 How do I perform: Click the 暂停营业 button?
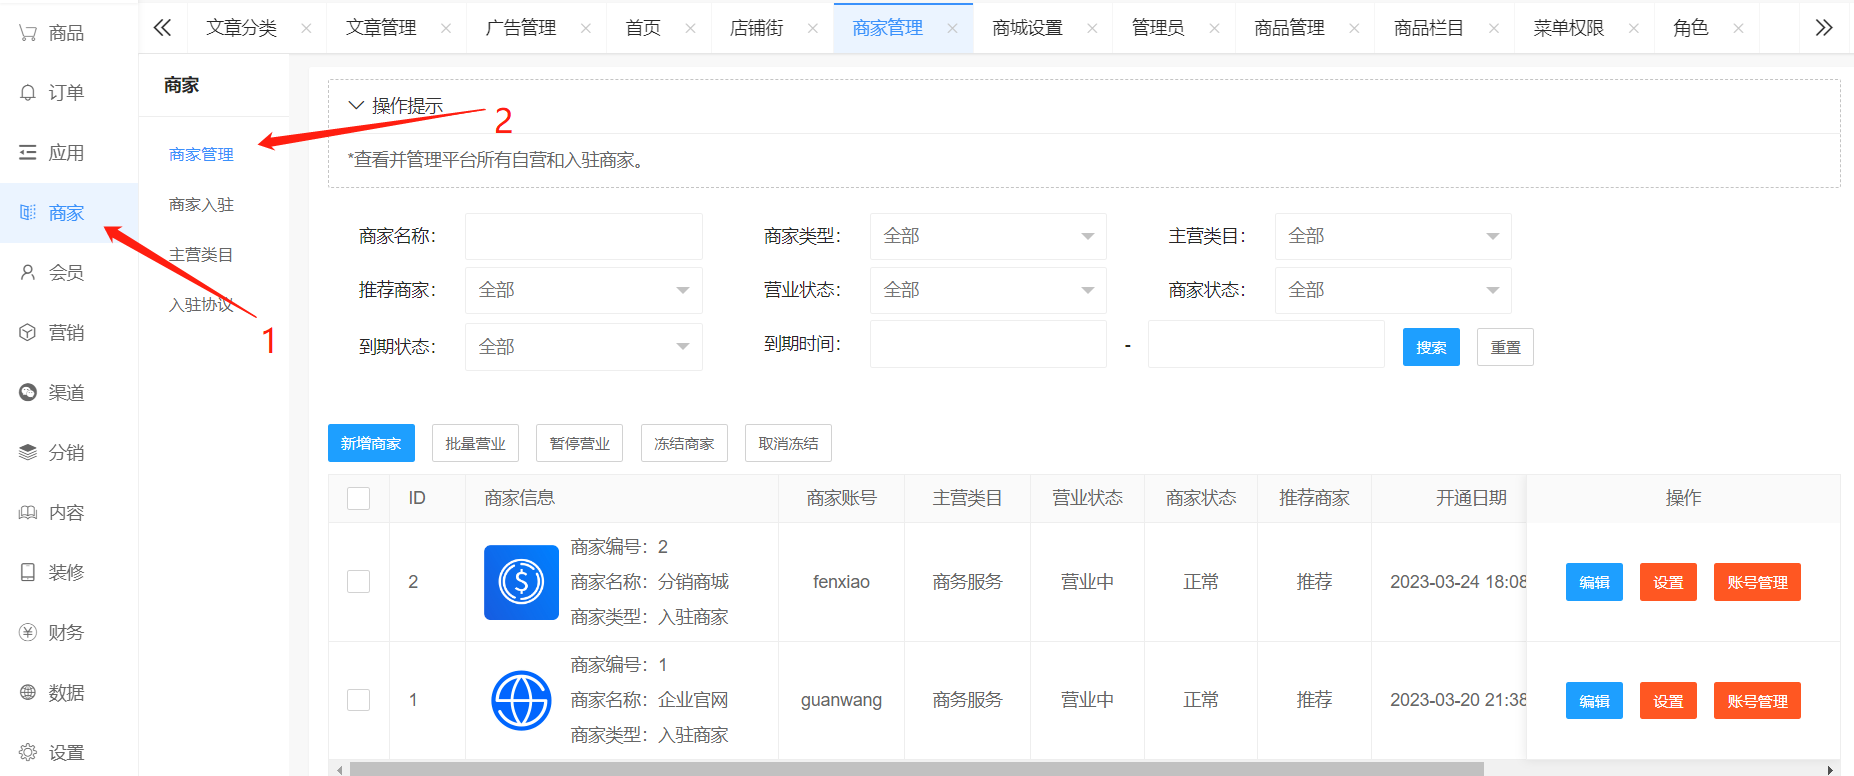[579, 443]
